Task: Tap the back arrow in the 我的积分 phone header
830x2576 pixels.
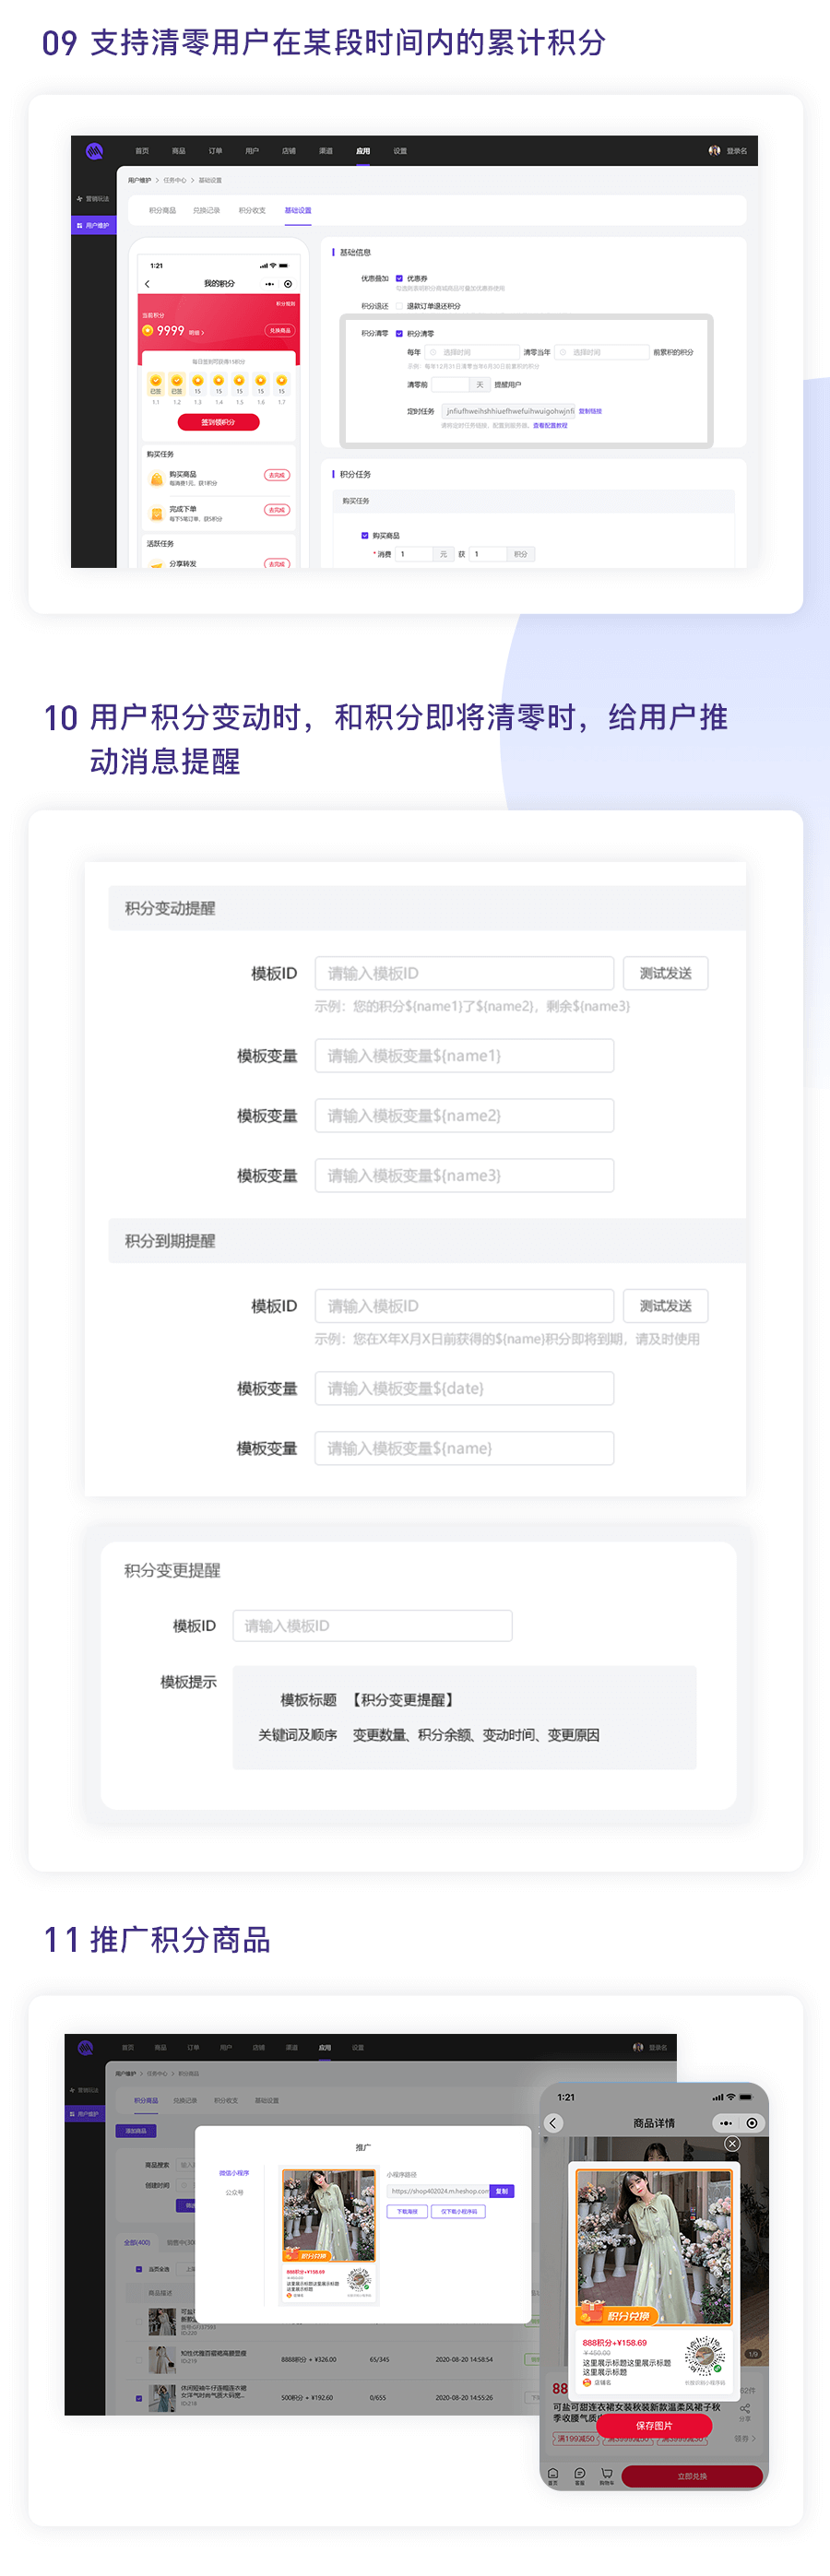Action: [148, 284]
